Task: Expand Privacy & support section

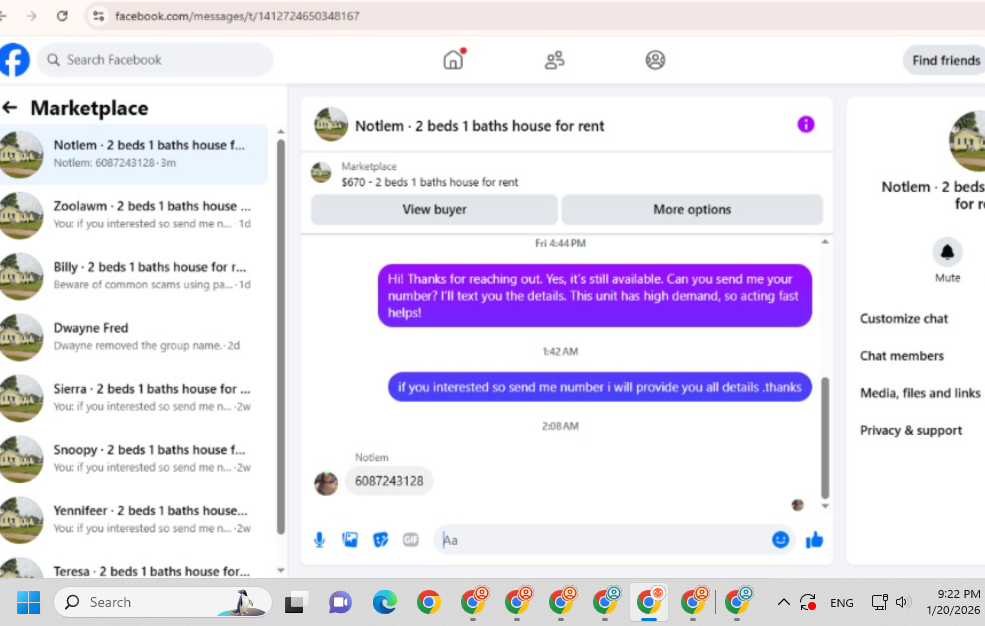Action: tap(911, 430)
